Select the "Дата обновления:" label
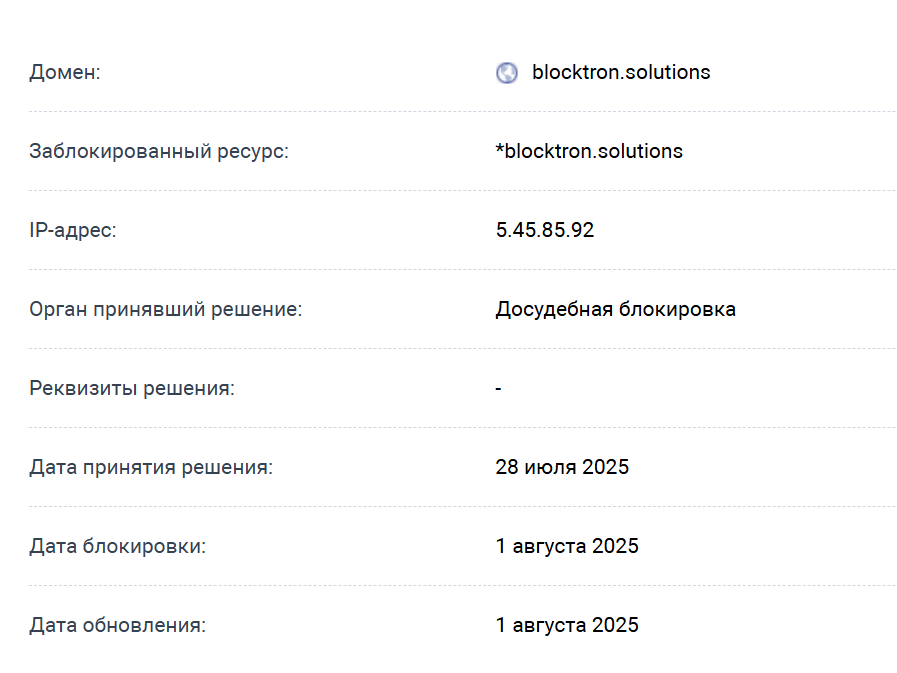The image size is (897, 673). [118, 626]
